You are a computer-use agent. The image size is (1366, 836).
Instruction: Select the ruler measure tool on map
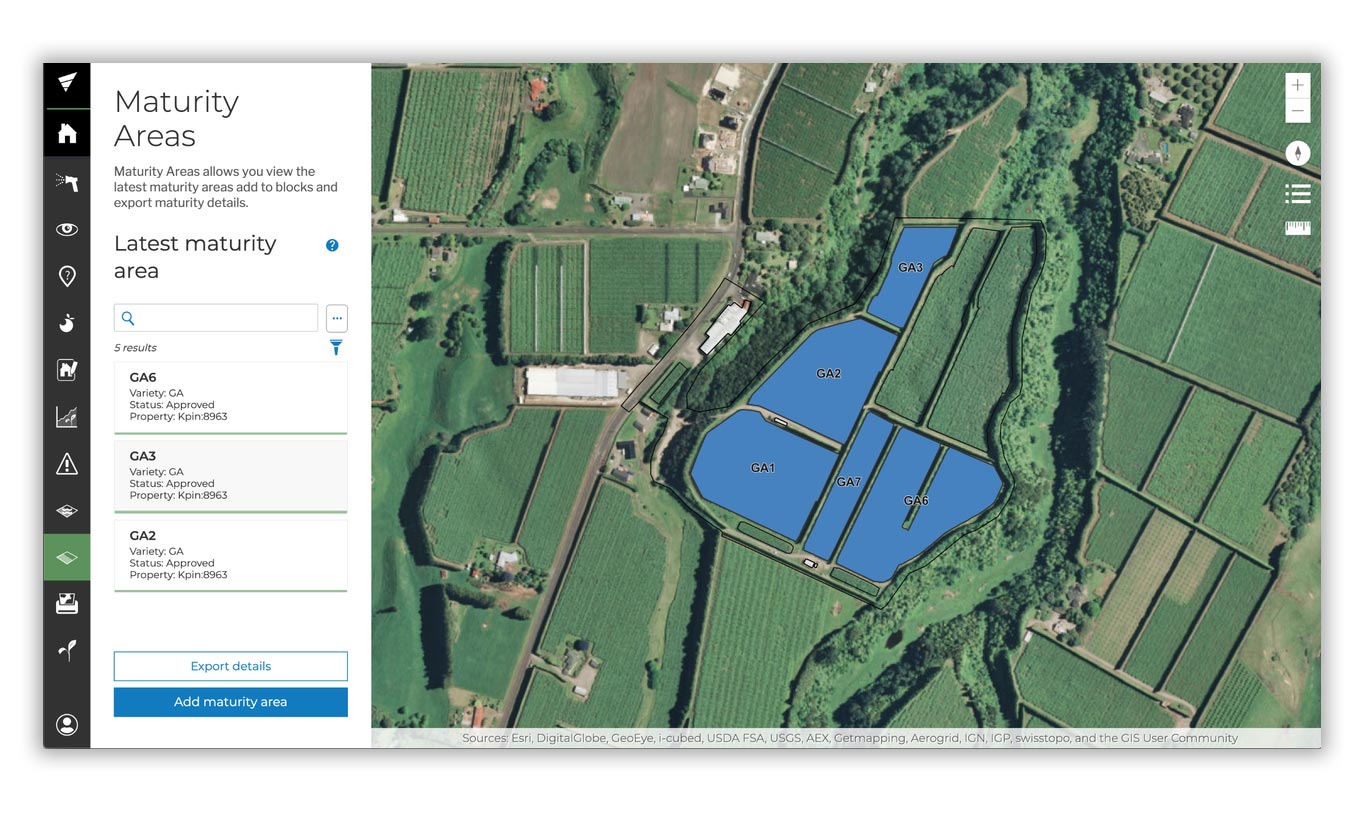pyautogui.click(x=1297, y=228)
